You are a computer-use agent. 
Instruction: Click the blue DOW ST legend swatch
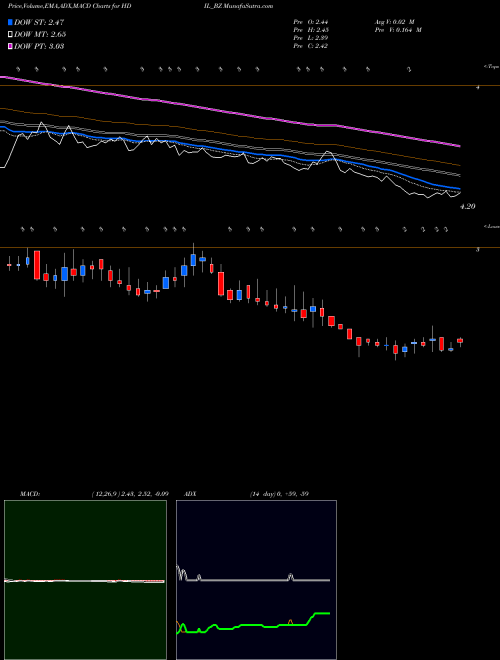pyautogui.click(x=10, y=22)
